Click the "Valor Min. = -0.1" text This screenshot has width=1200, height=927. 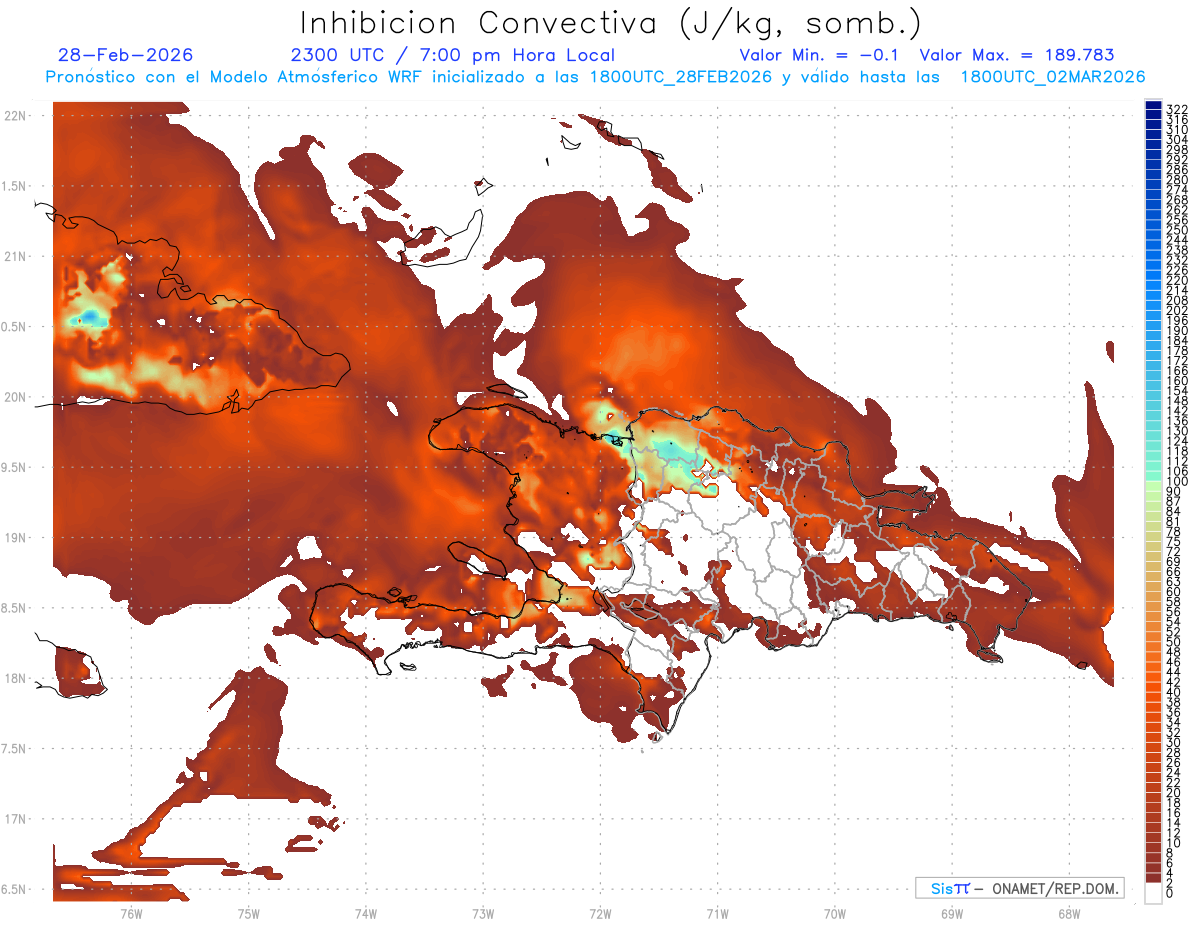(820, 55)
